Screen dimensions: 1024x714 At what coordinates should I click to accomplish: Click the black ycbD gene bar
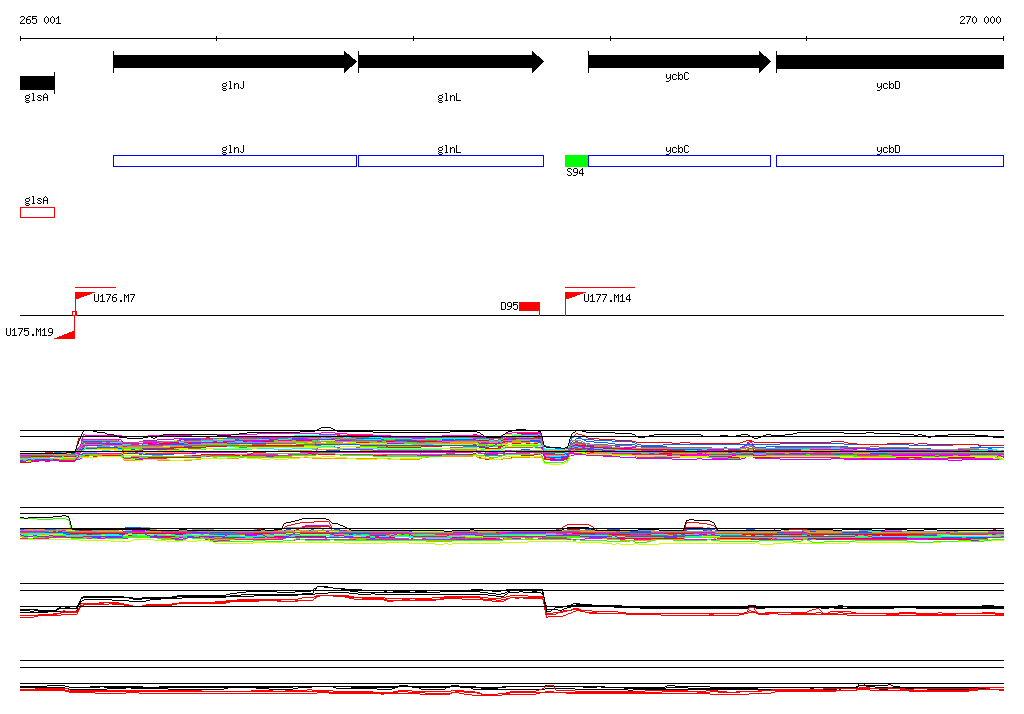tap(889, 62)
